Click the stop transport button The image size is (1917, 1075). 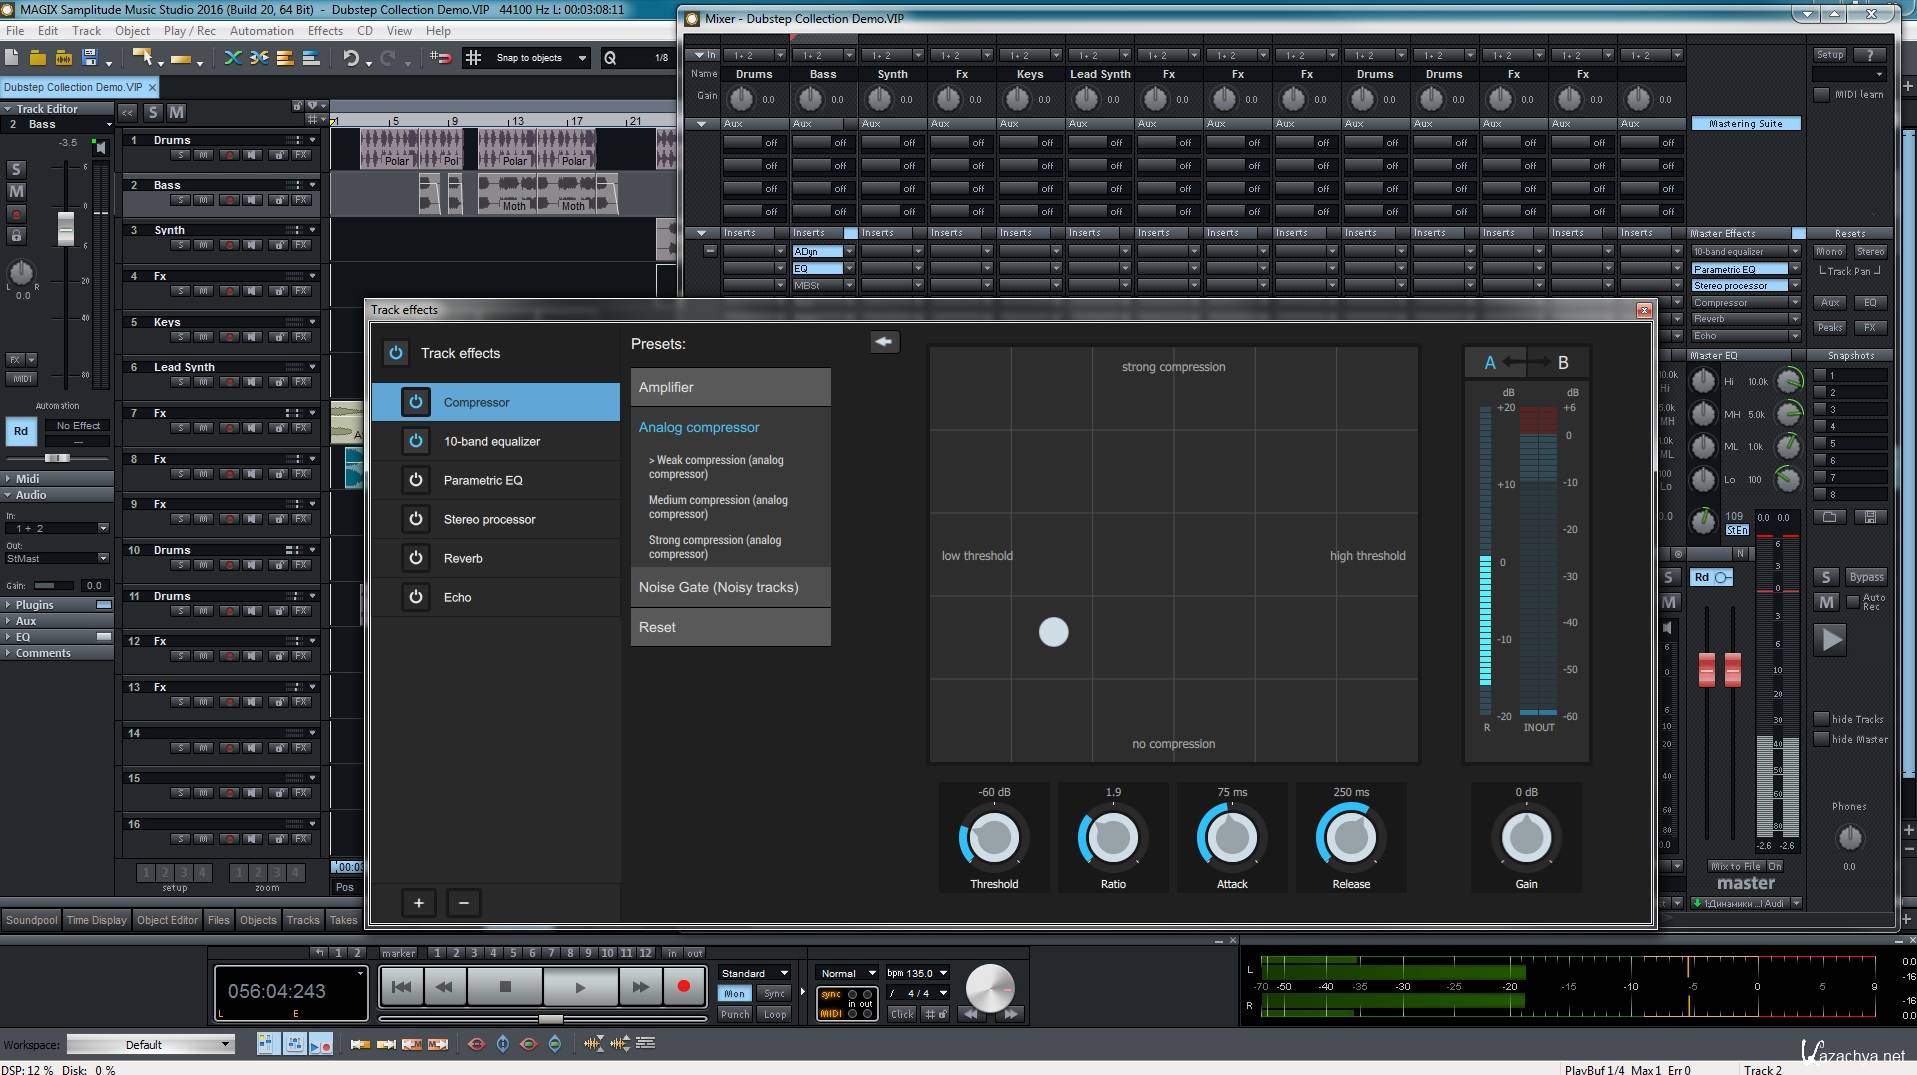click(x=505, y=987)
